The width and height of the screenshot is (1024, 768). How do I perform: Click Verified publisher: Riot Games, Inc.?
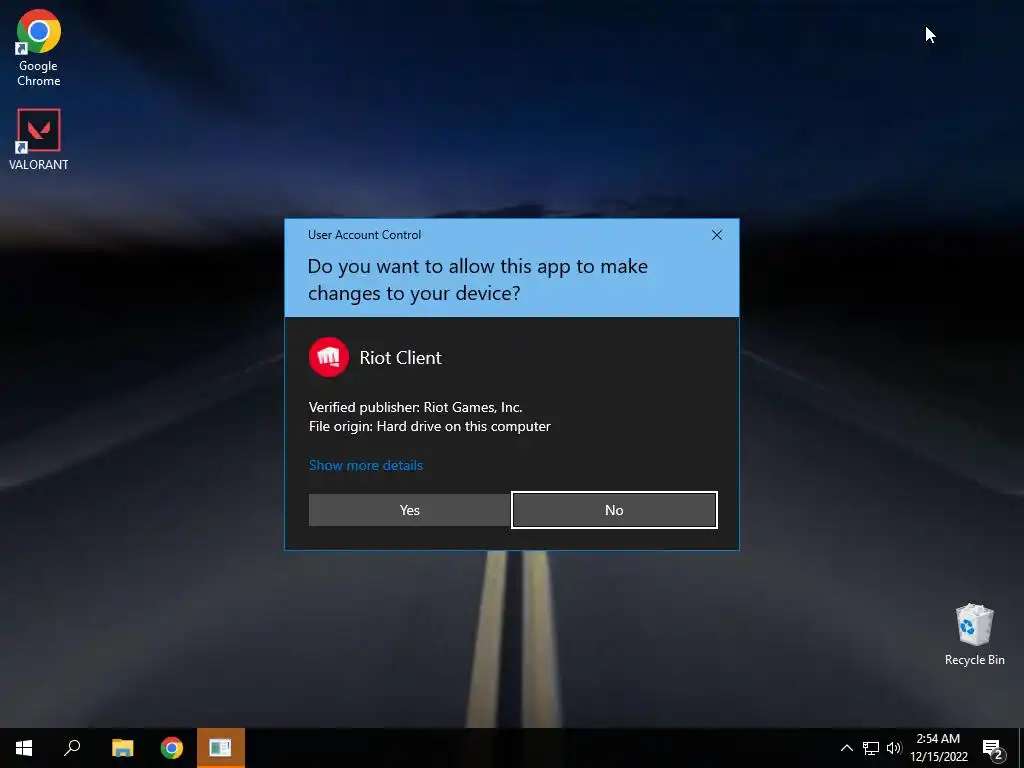(415, 408)
